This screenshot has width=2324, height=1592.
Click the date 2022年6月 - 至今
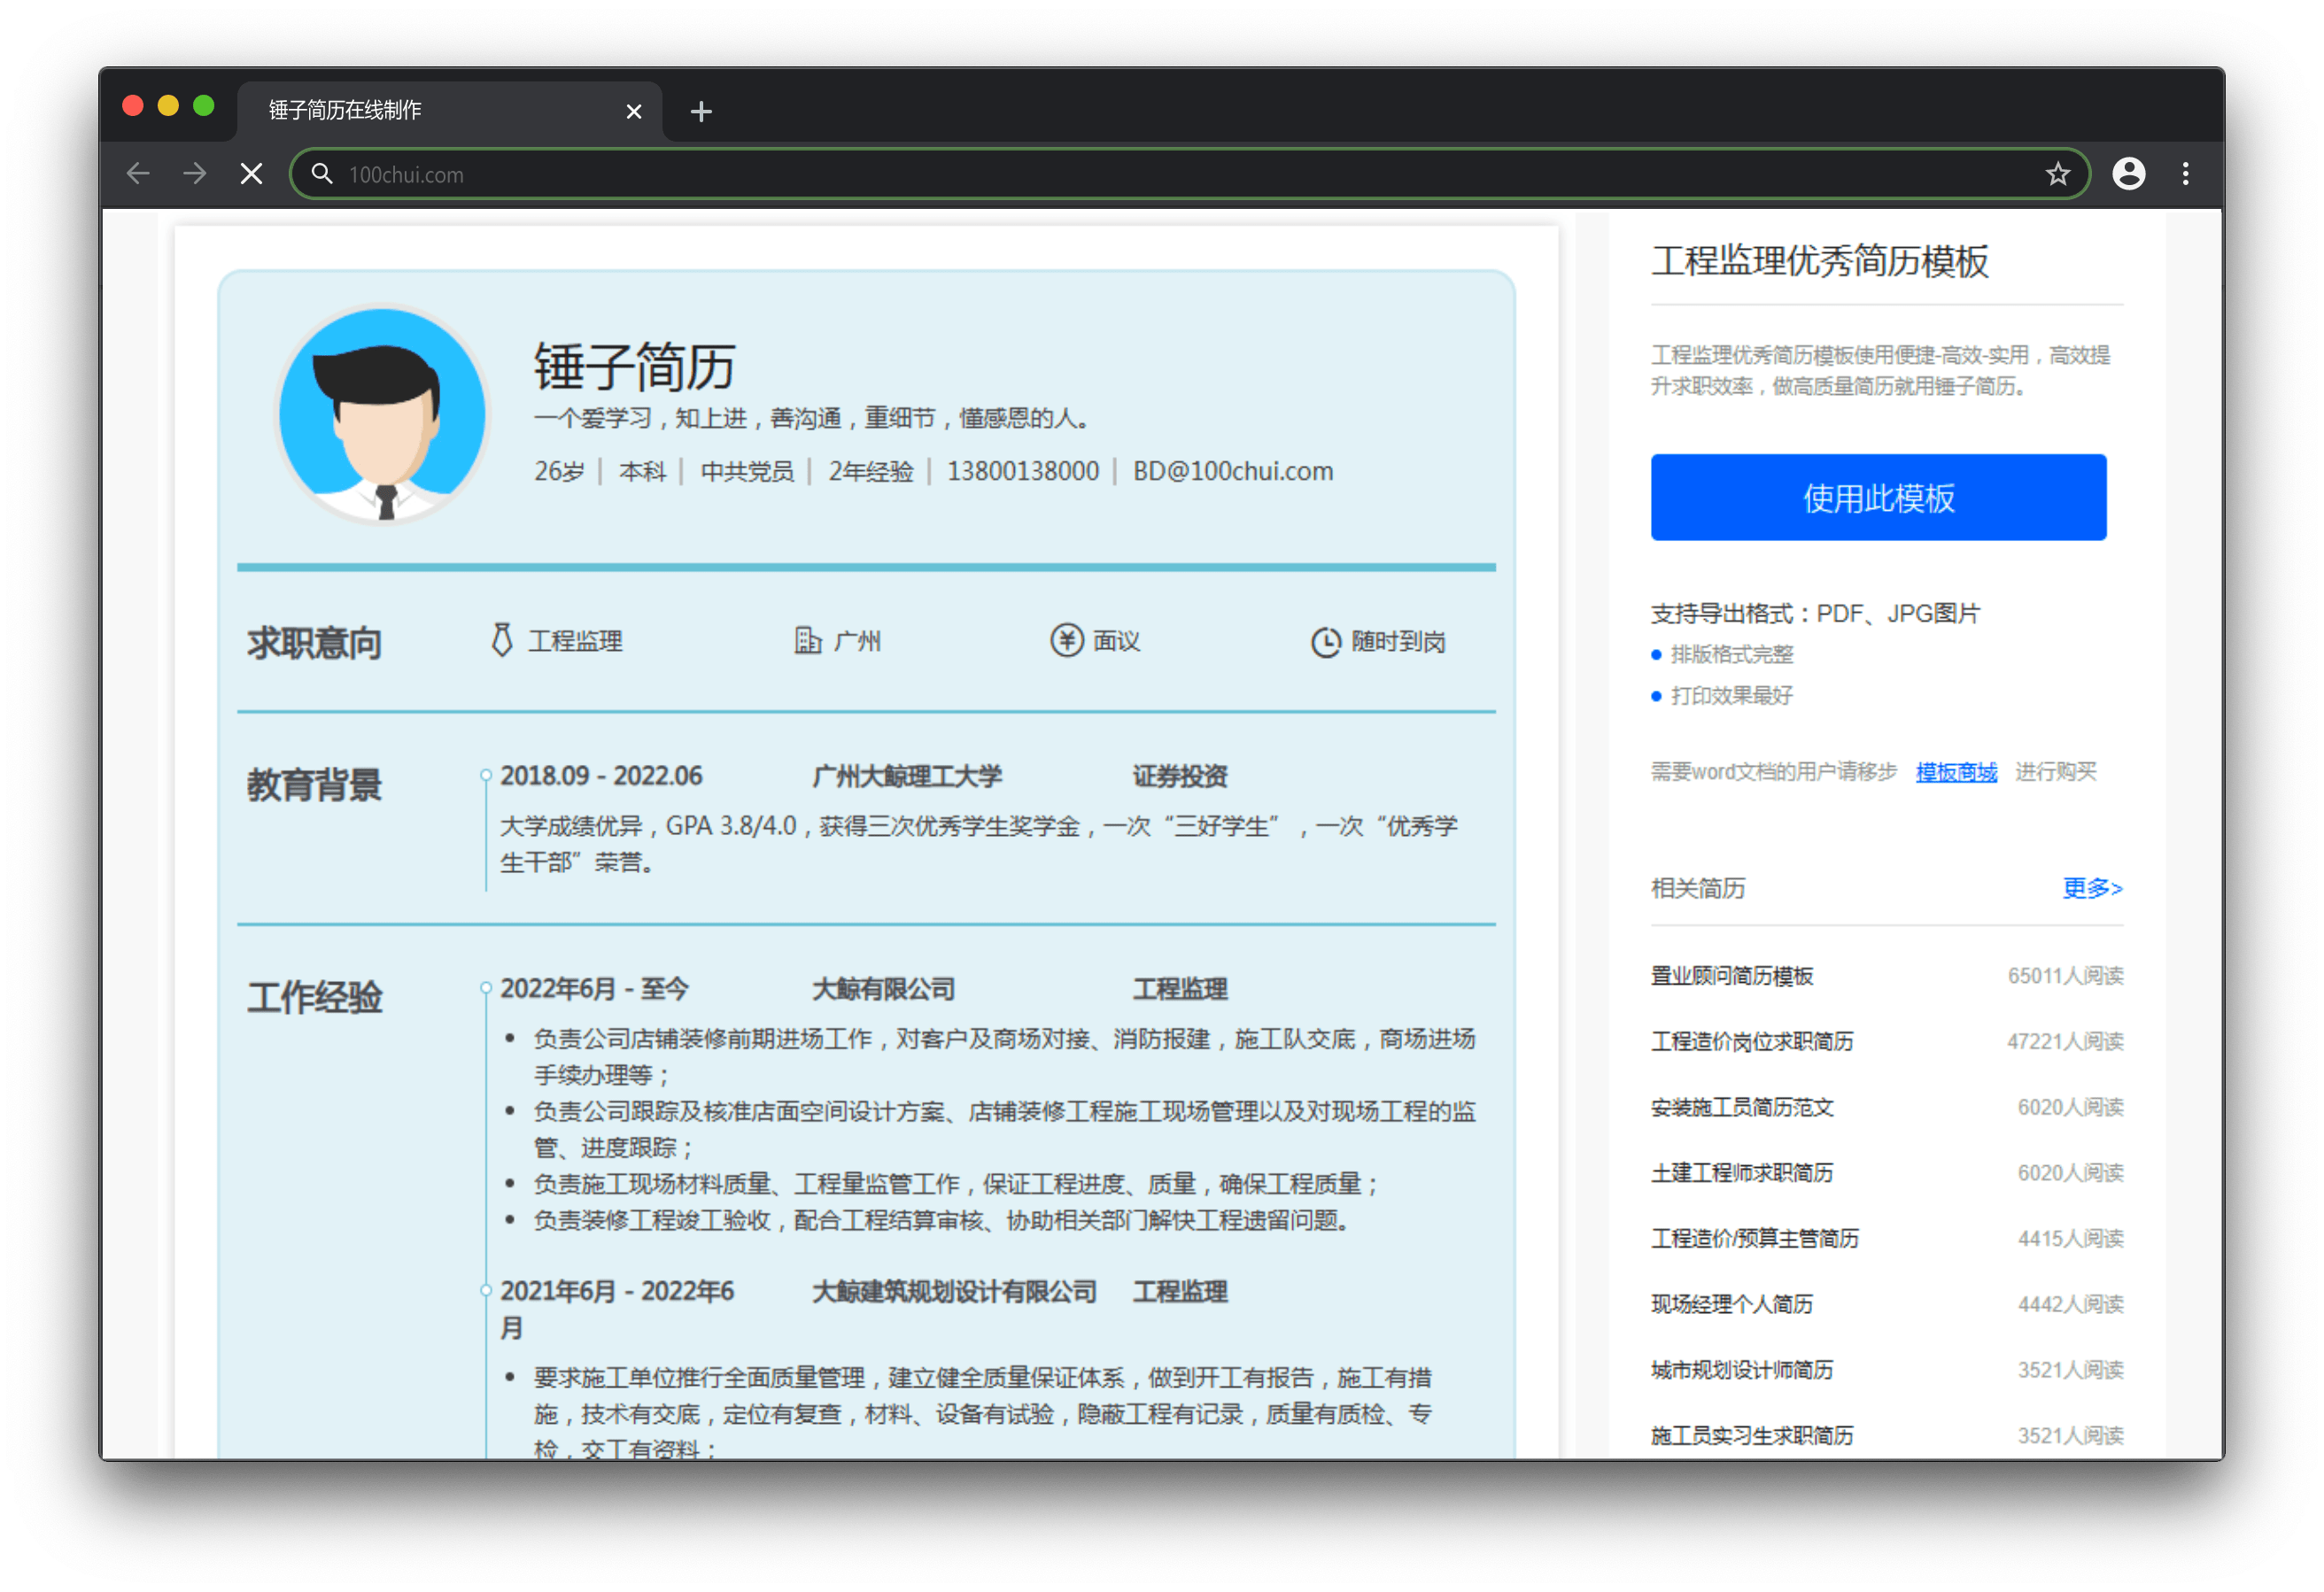click(x=594, y=989)
